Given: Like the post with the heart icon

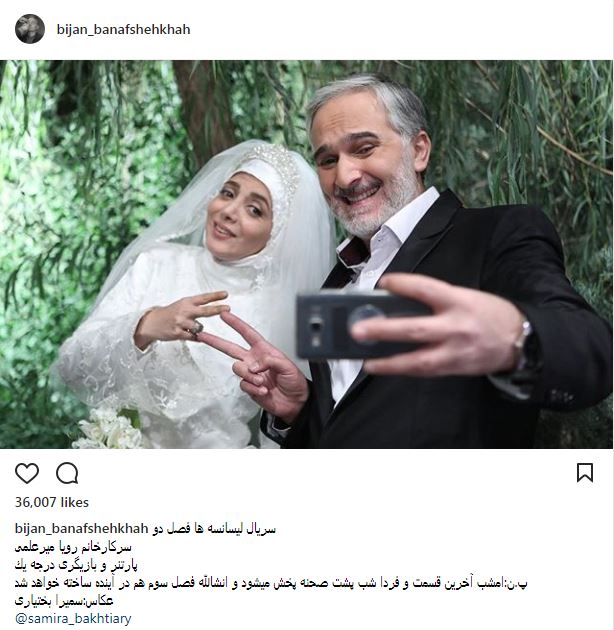Looking at the screenshot, I should pos(27,473).
